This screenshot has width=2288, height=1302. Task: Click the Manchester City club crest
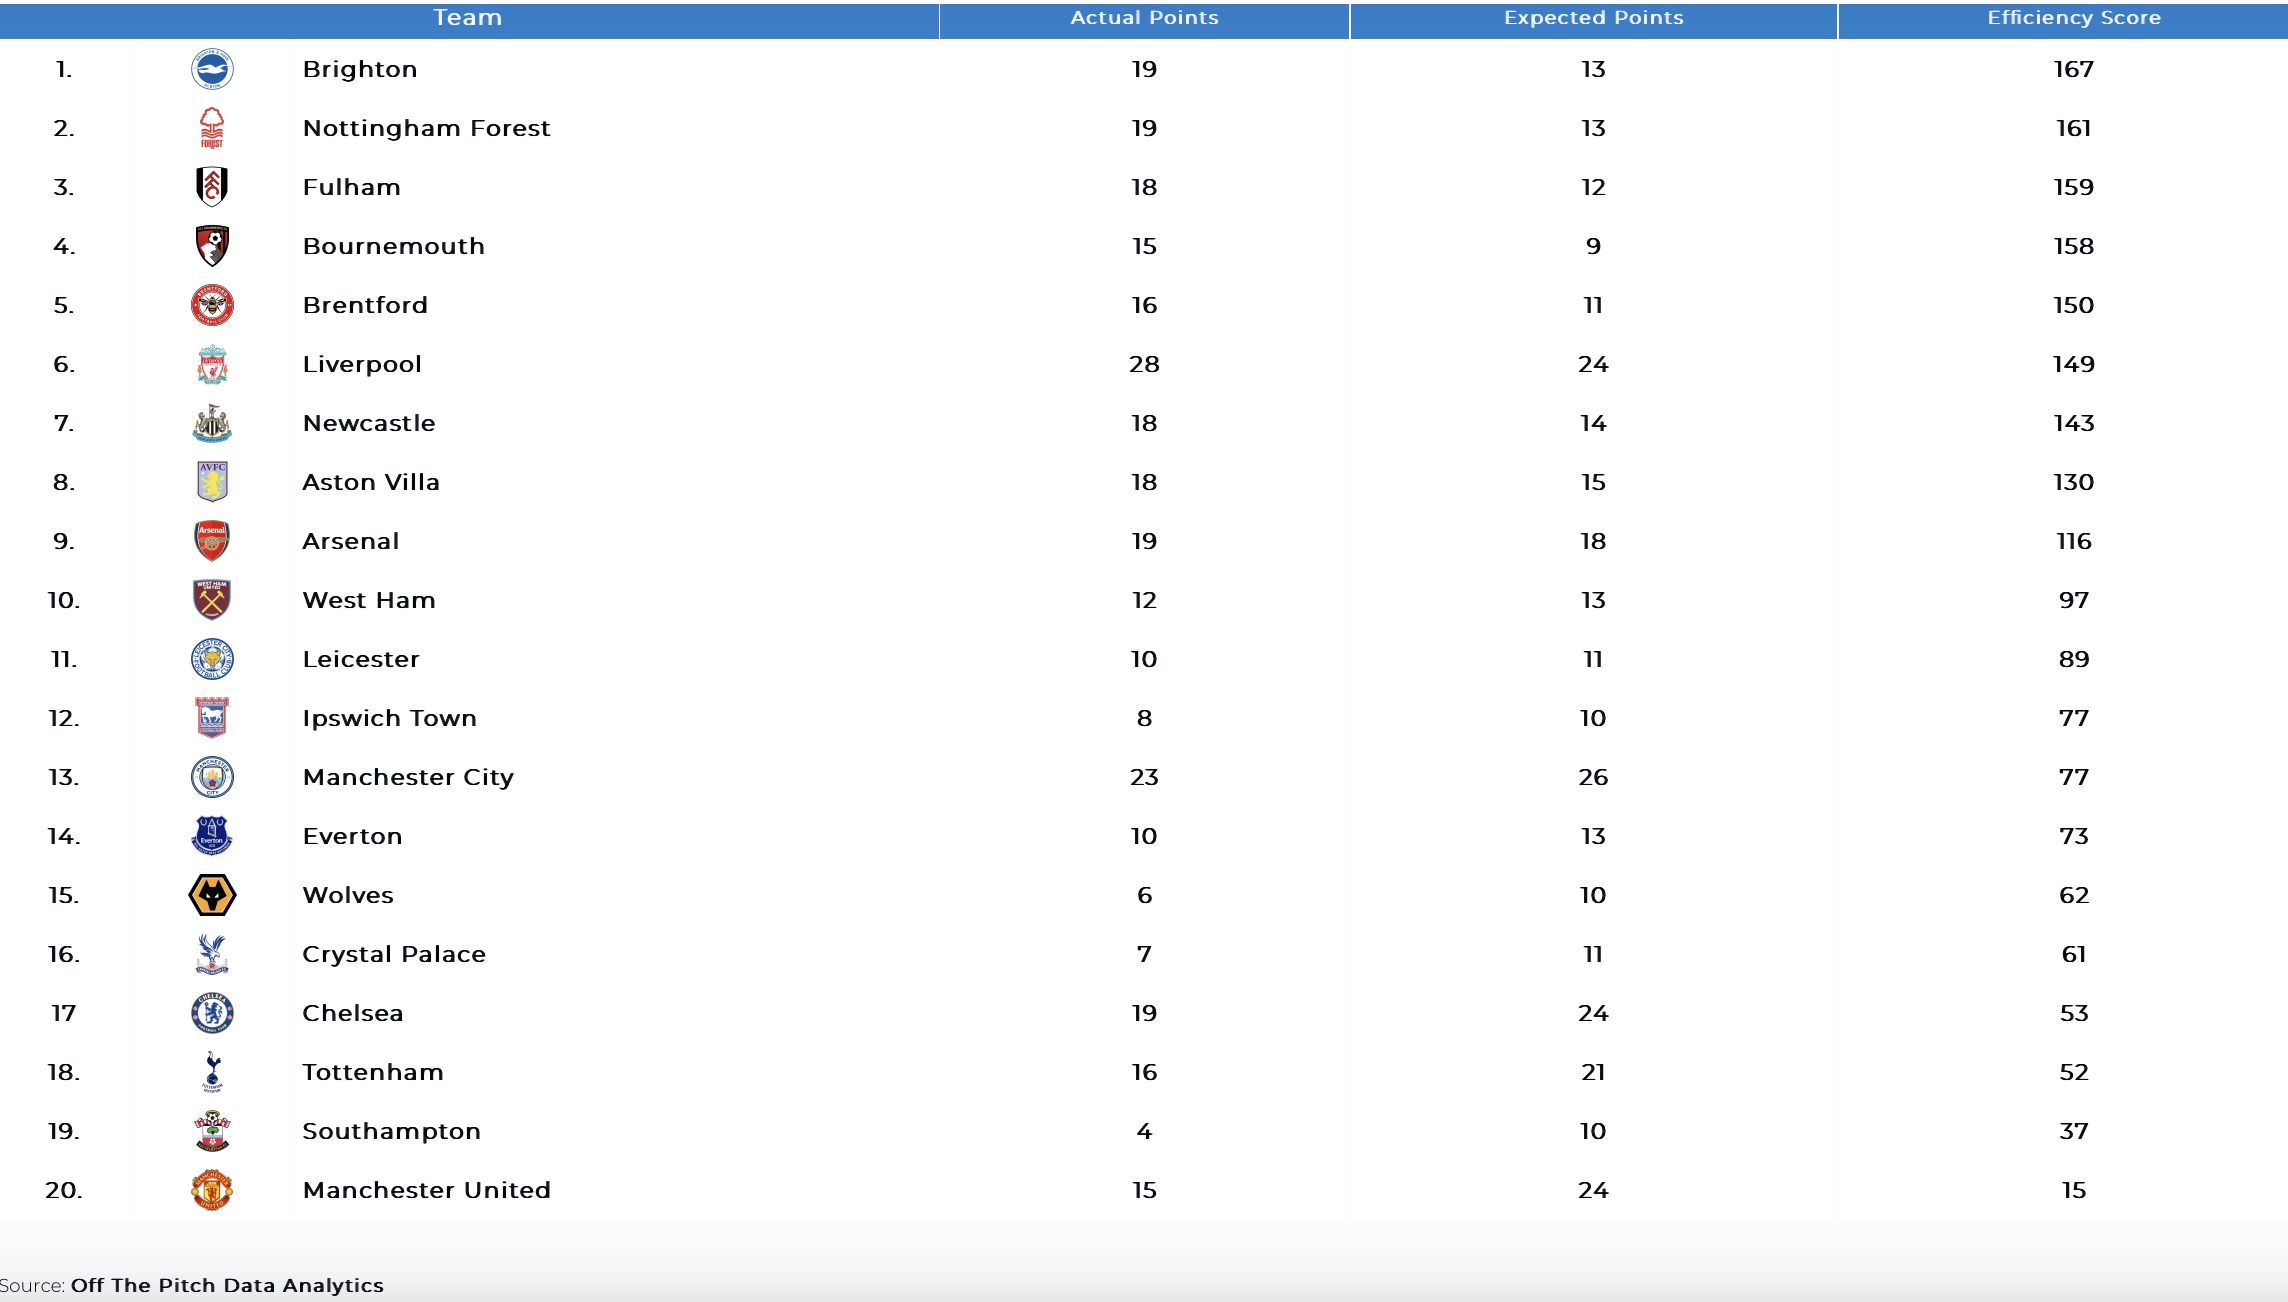pos(212,777)
